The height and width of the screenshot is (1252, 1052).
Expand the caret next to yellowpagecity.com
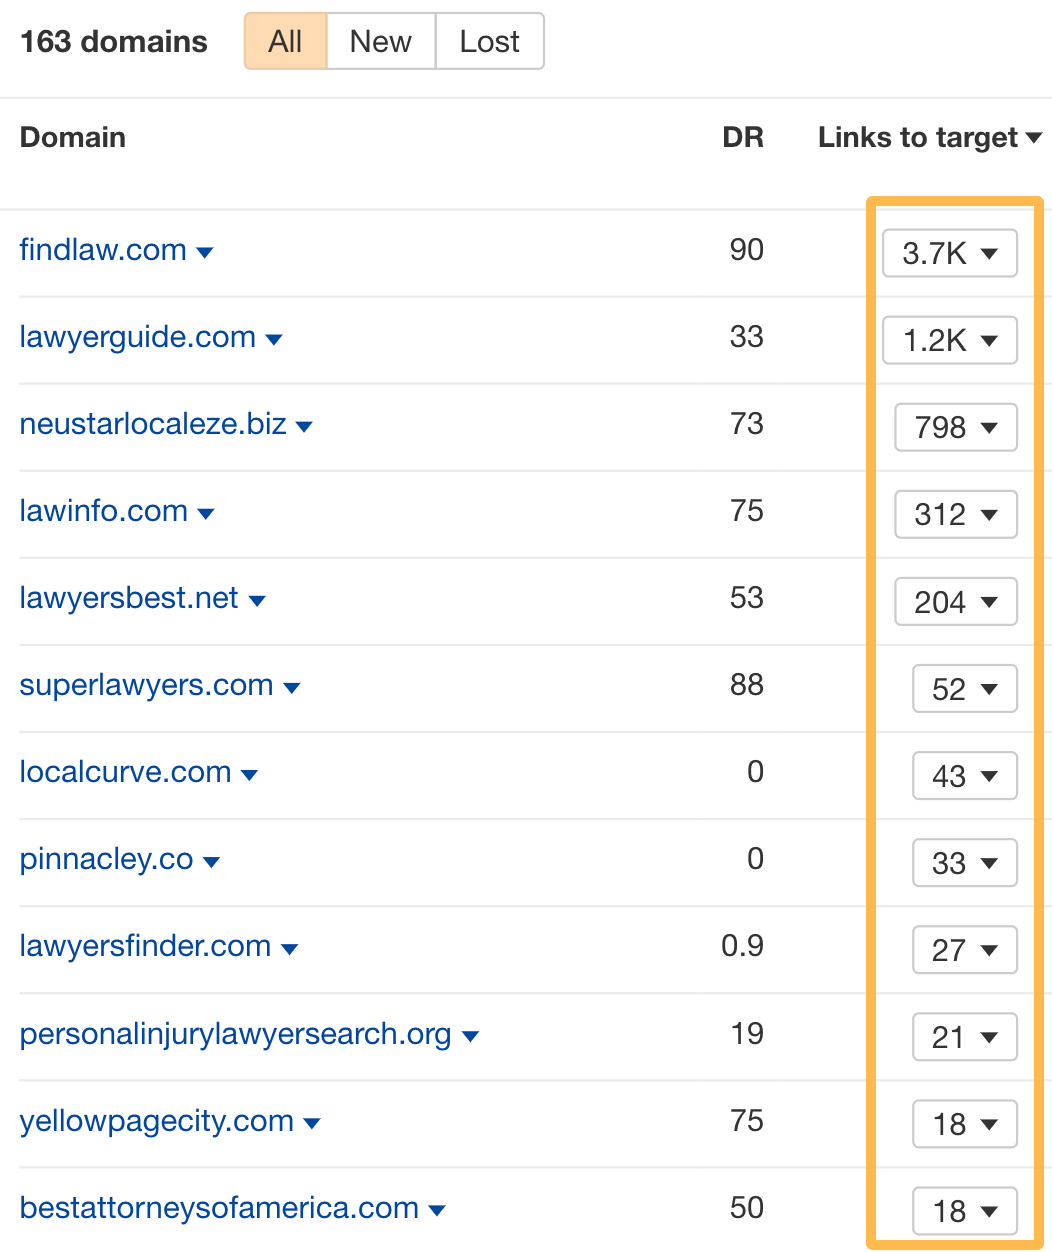312,1124
